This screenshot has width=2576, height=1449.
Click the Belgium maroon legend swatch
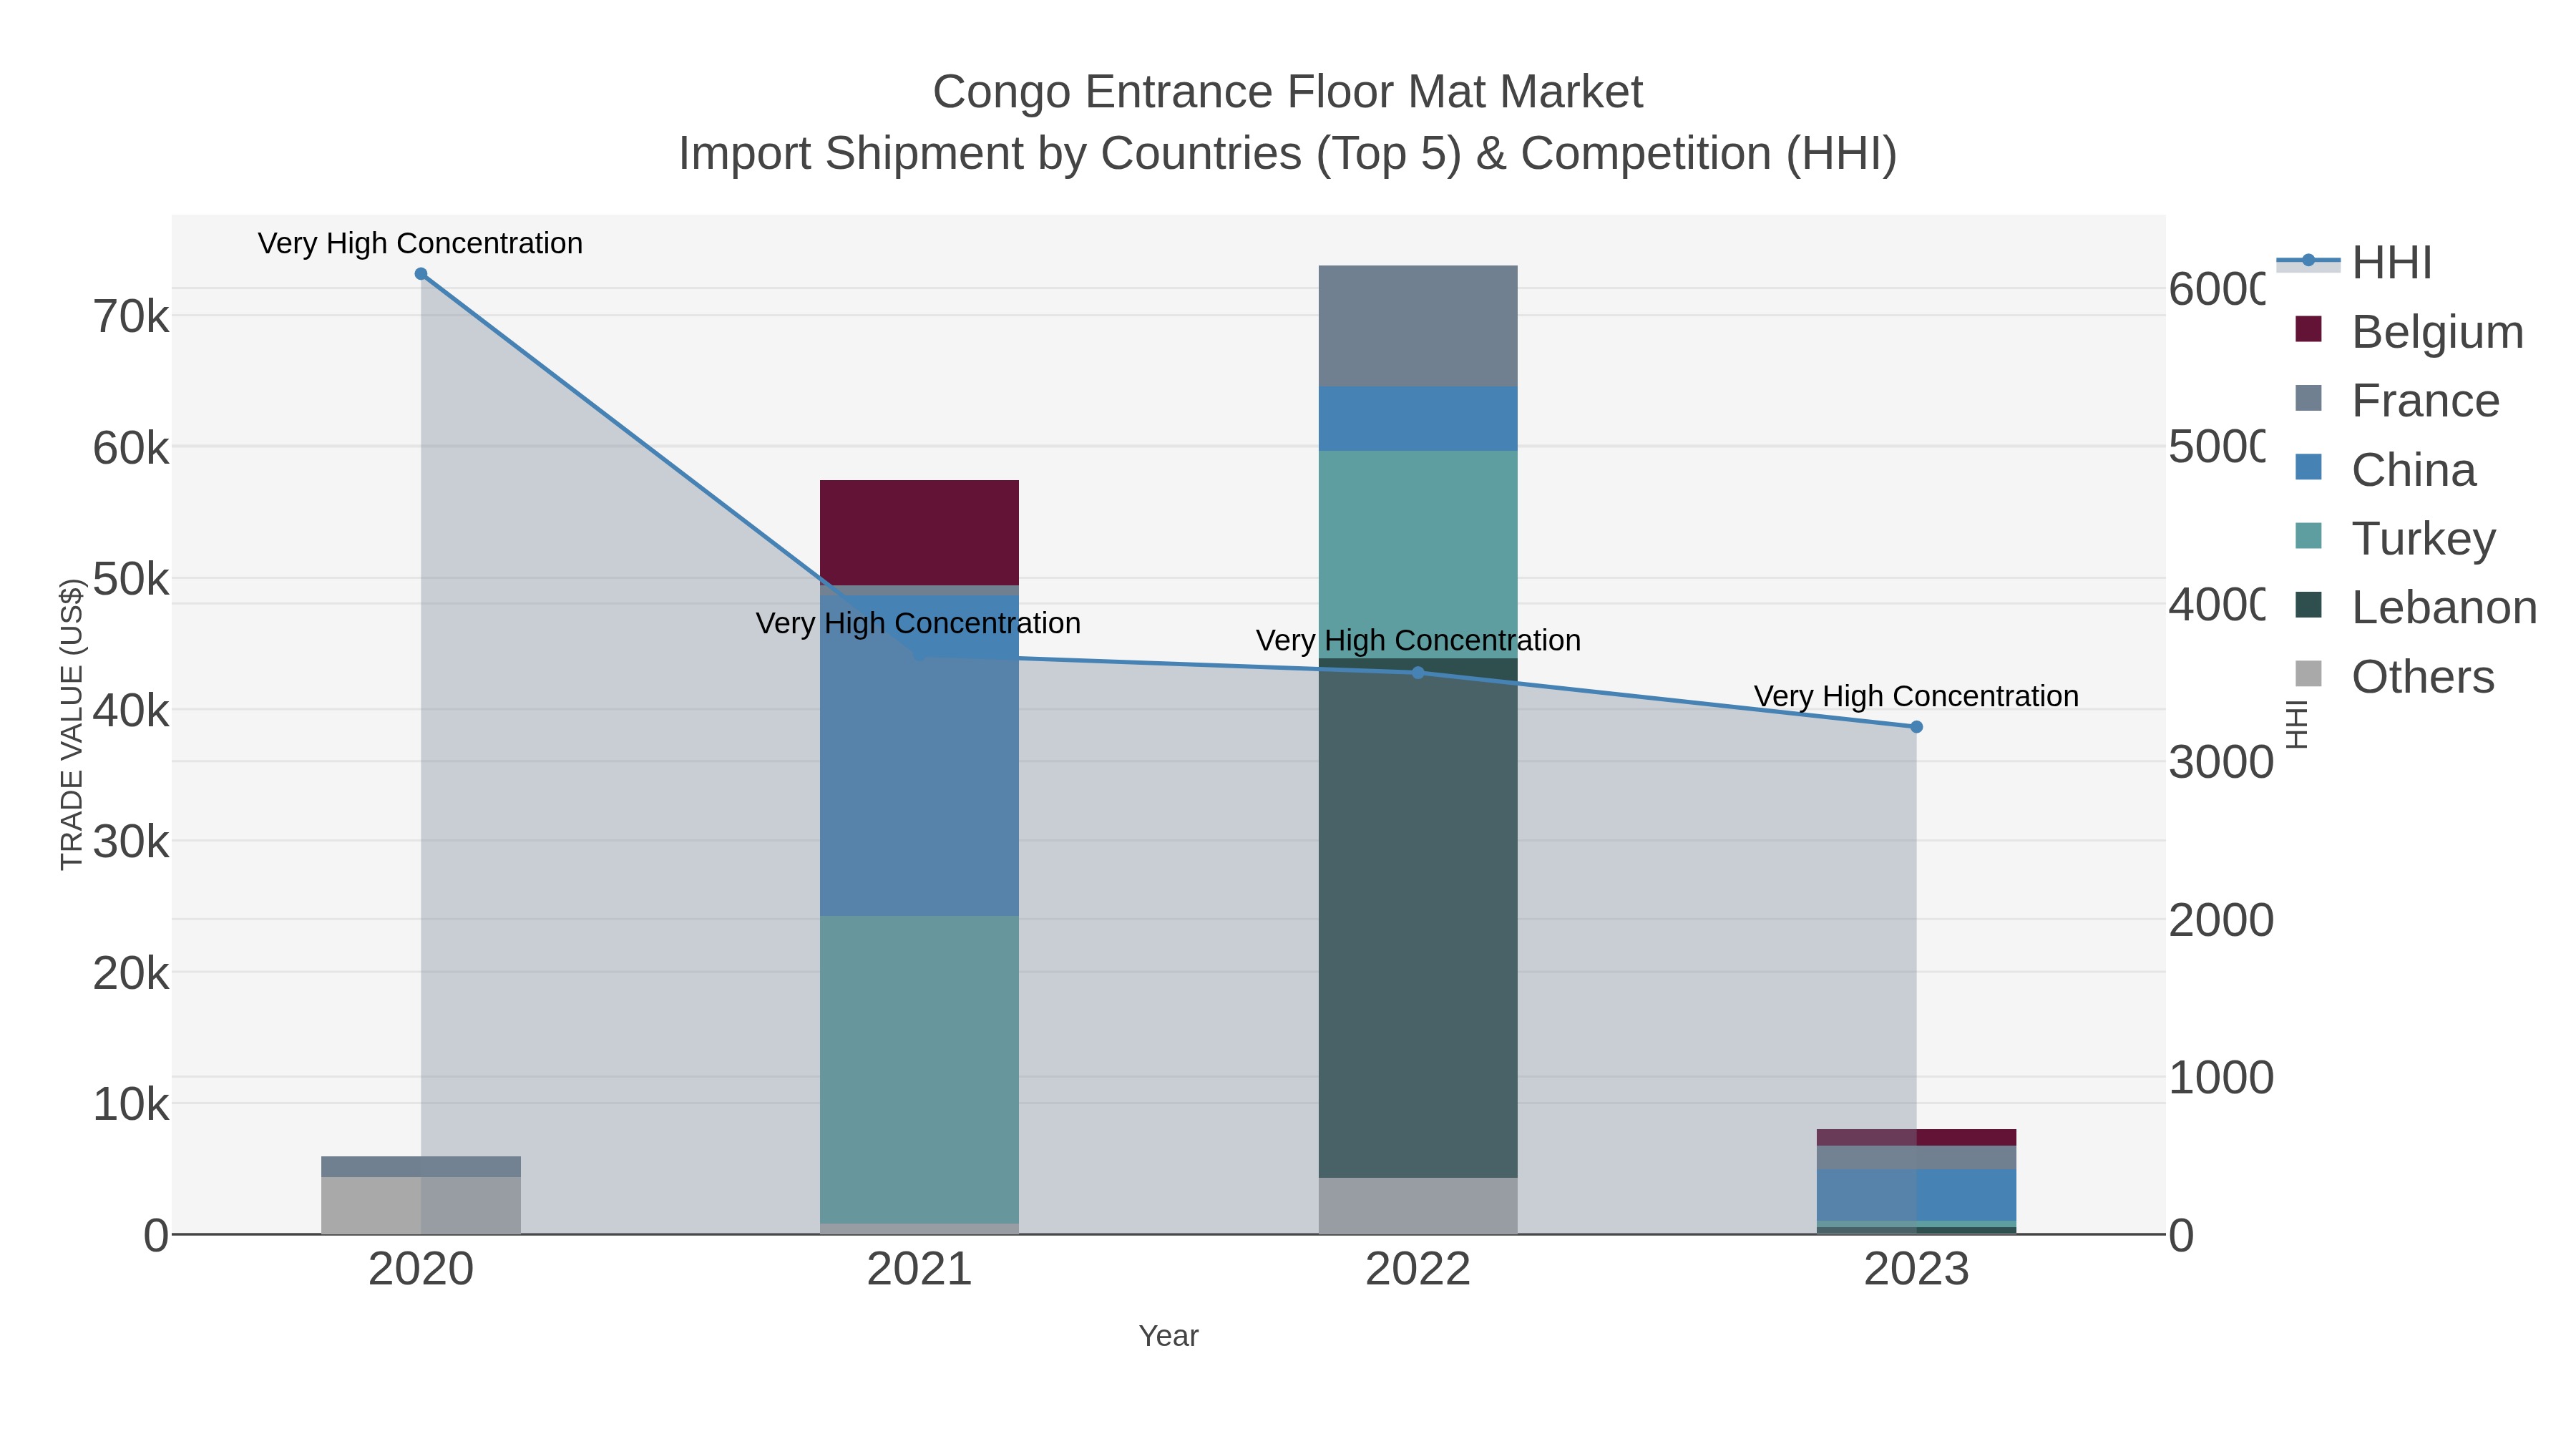click(x=2308, y=329)
